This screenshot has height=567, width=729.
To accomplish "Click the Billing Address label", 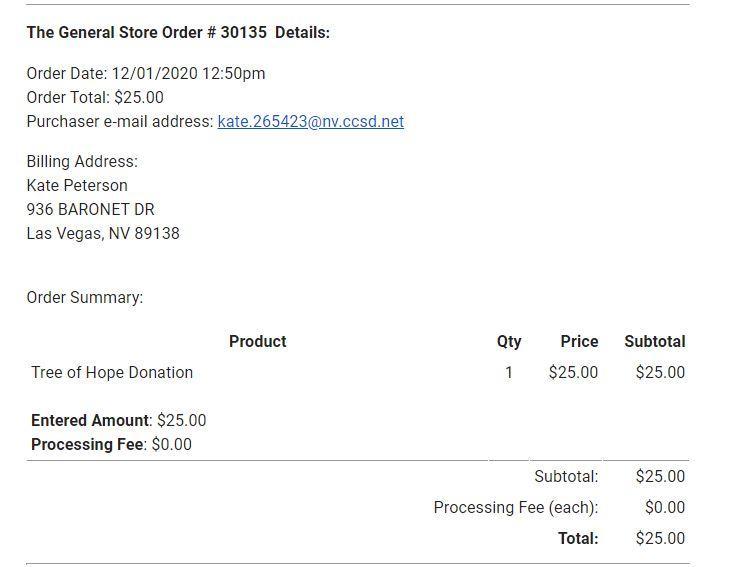I will (x=82, y=162).
